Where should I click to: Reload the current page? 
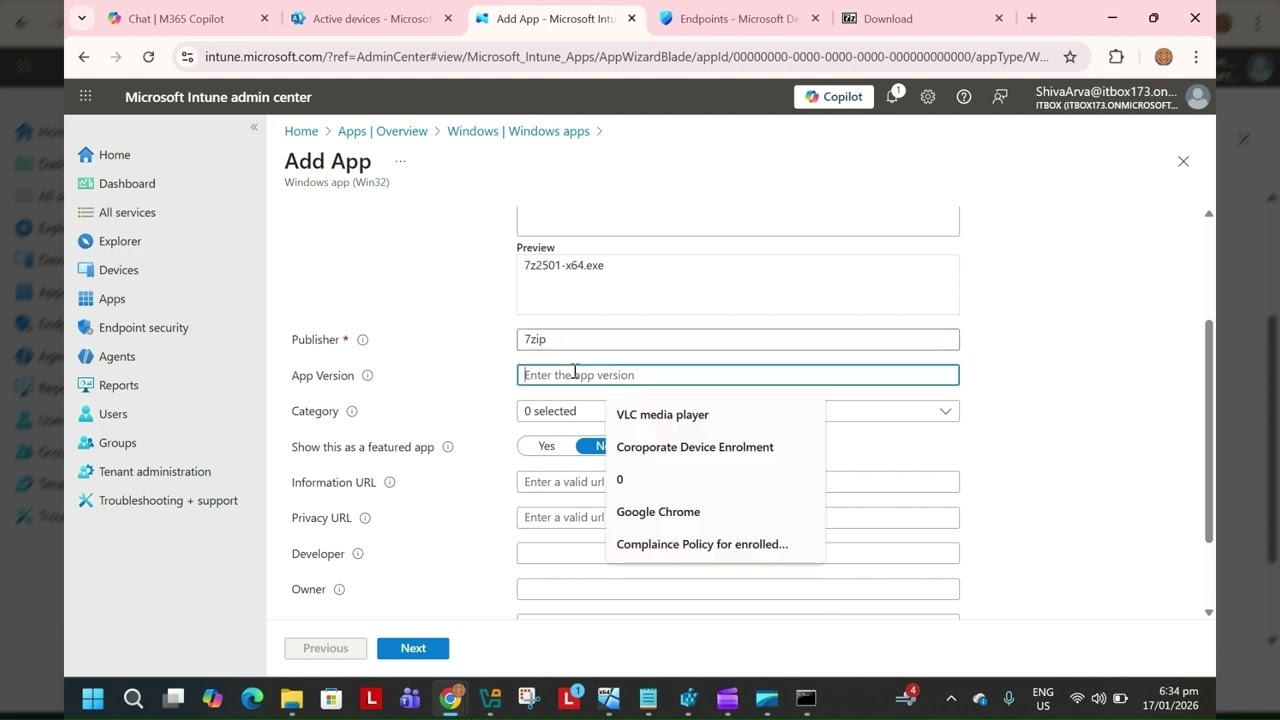148,57
